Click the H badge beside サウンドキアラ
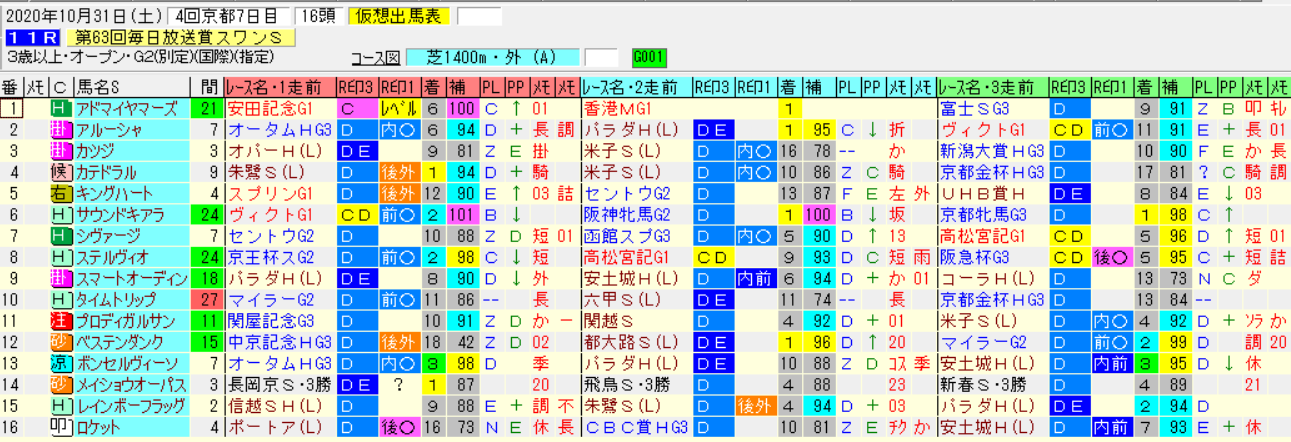Screen dimensions: 1291x442 pyautogui.click(x=60, y=213)
